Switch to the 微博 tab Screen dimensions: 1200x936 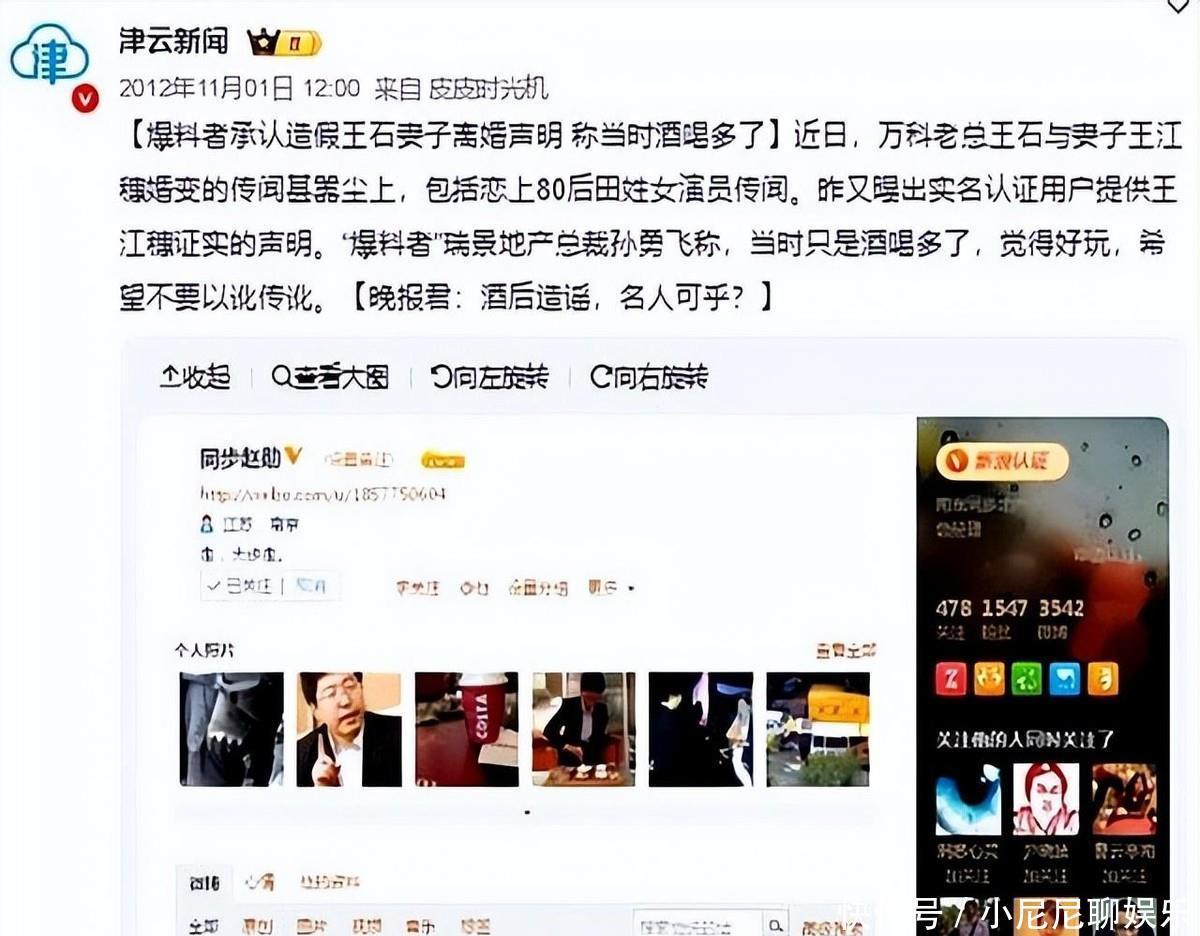pyautogui.click(x=205, y=882)
